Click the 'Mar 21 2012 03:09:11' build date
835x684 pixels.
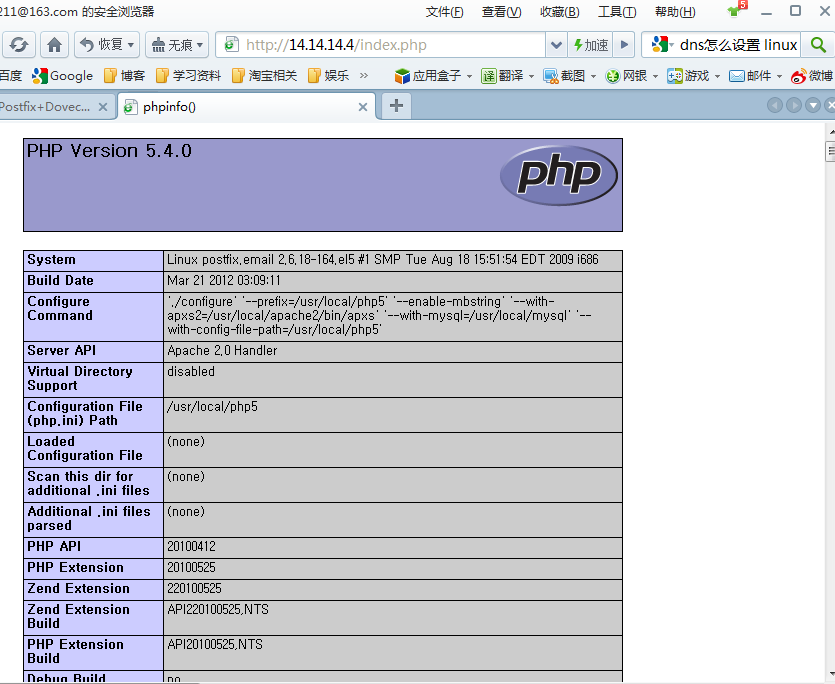[224, 280]
